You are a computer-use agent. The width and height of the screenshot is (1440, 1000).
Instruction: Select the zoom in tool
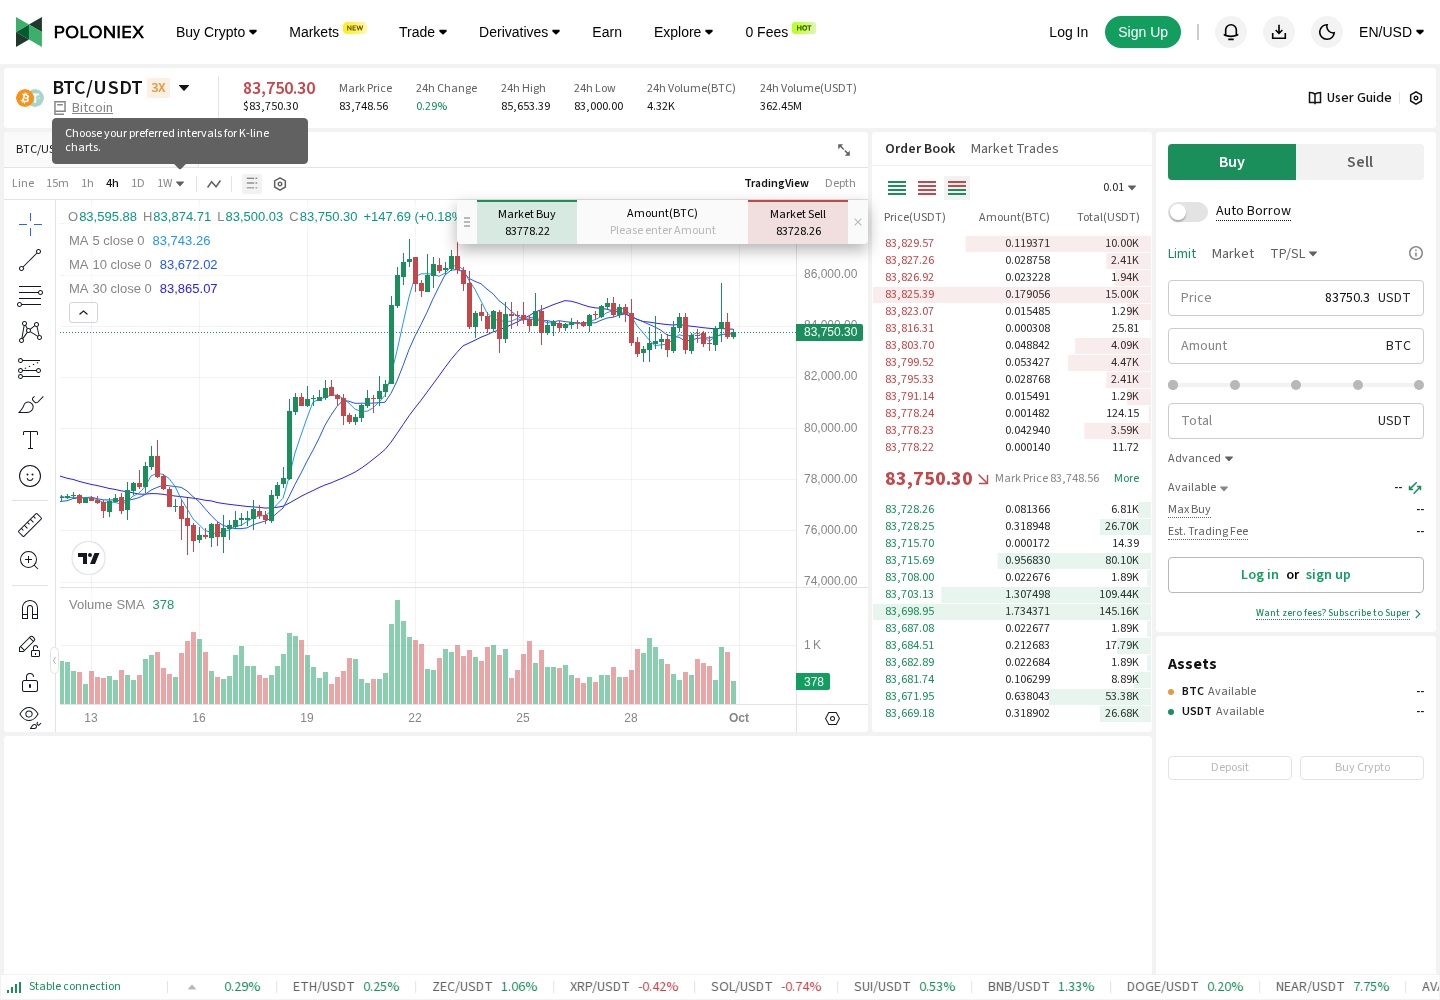pos(30,560)
